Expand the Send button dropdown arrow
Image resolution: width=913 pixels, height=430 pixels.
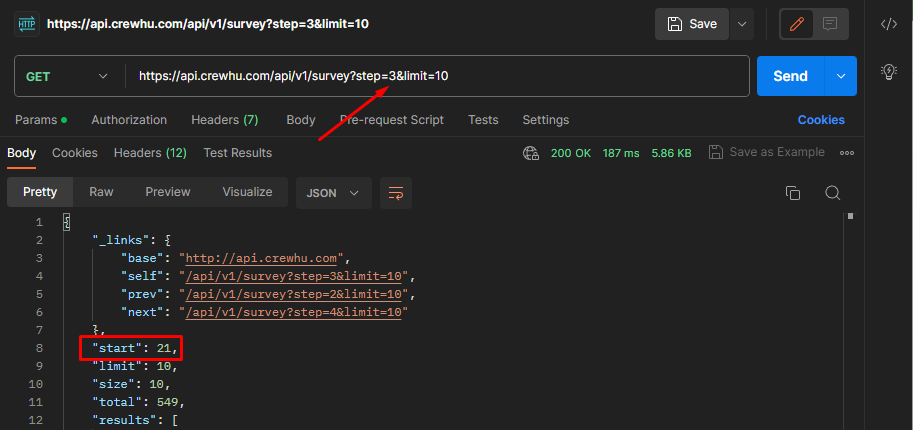click(841, 76)
